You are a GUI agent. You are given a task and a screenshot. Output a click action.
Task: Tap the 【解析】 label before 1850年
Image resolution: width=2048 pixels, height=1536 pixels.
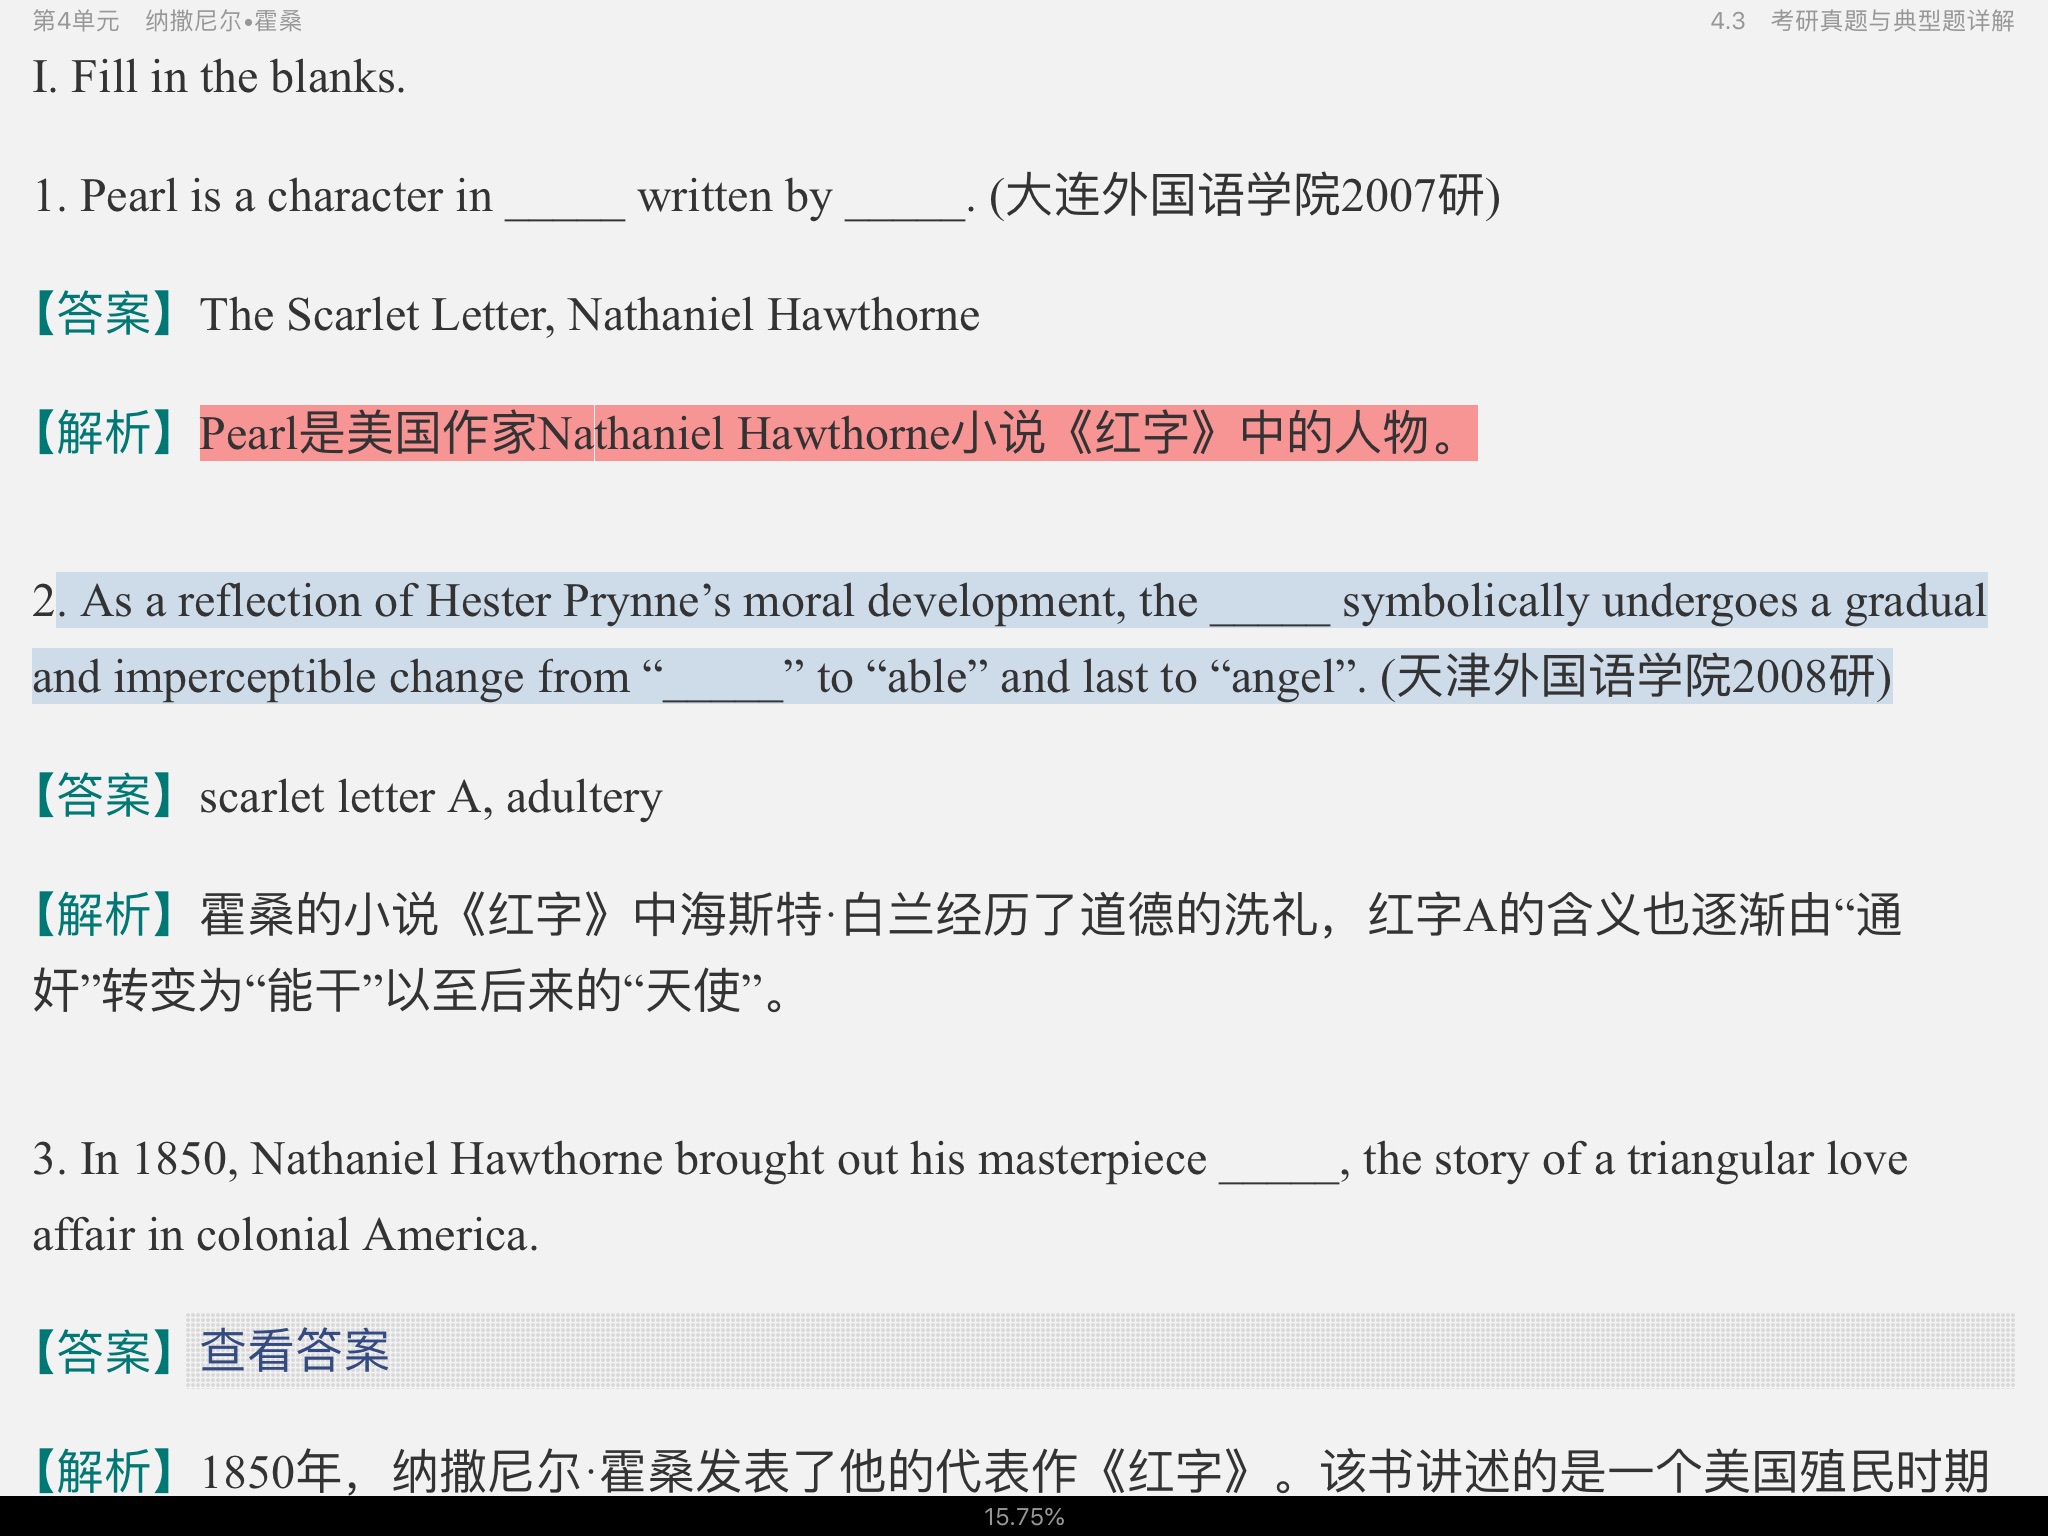point(104,1472)
